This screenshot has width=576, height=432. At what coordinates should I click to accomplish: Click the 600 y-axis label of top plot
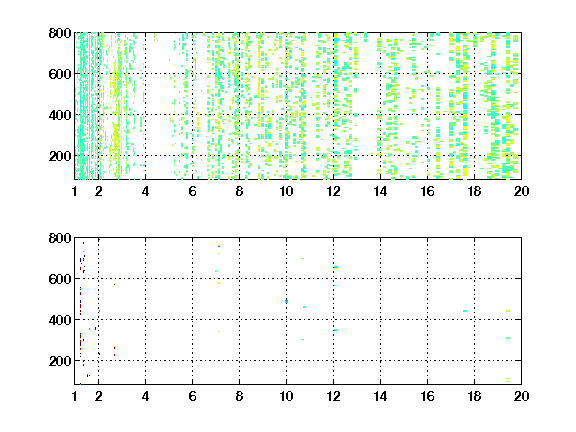click(60, 74)
